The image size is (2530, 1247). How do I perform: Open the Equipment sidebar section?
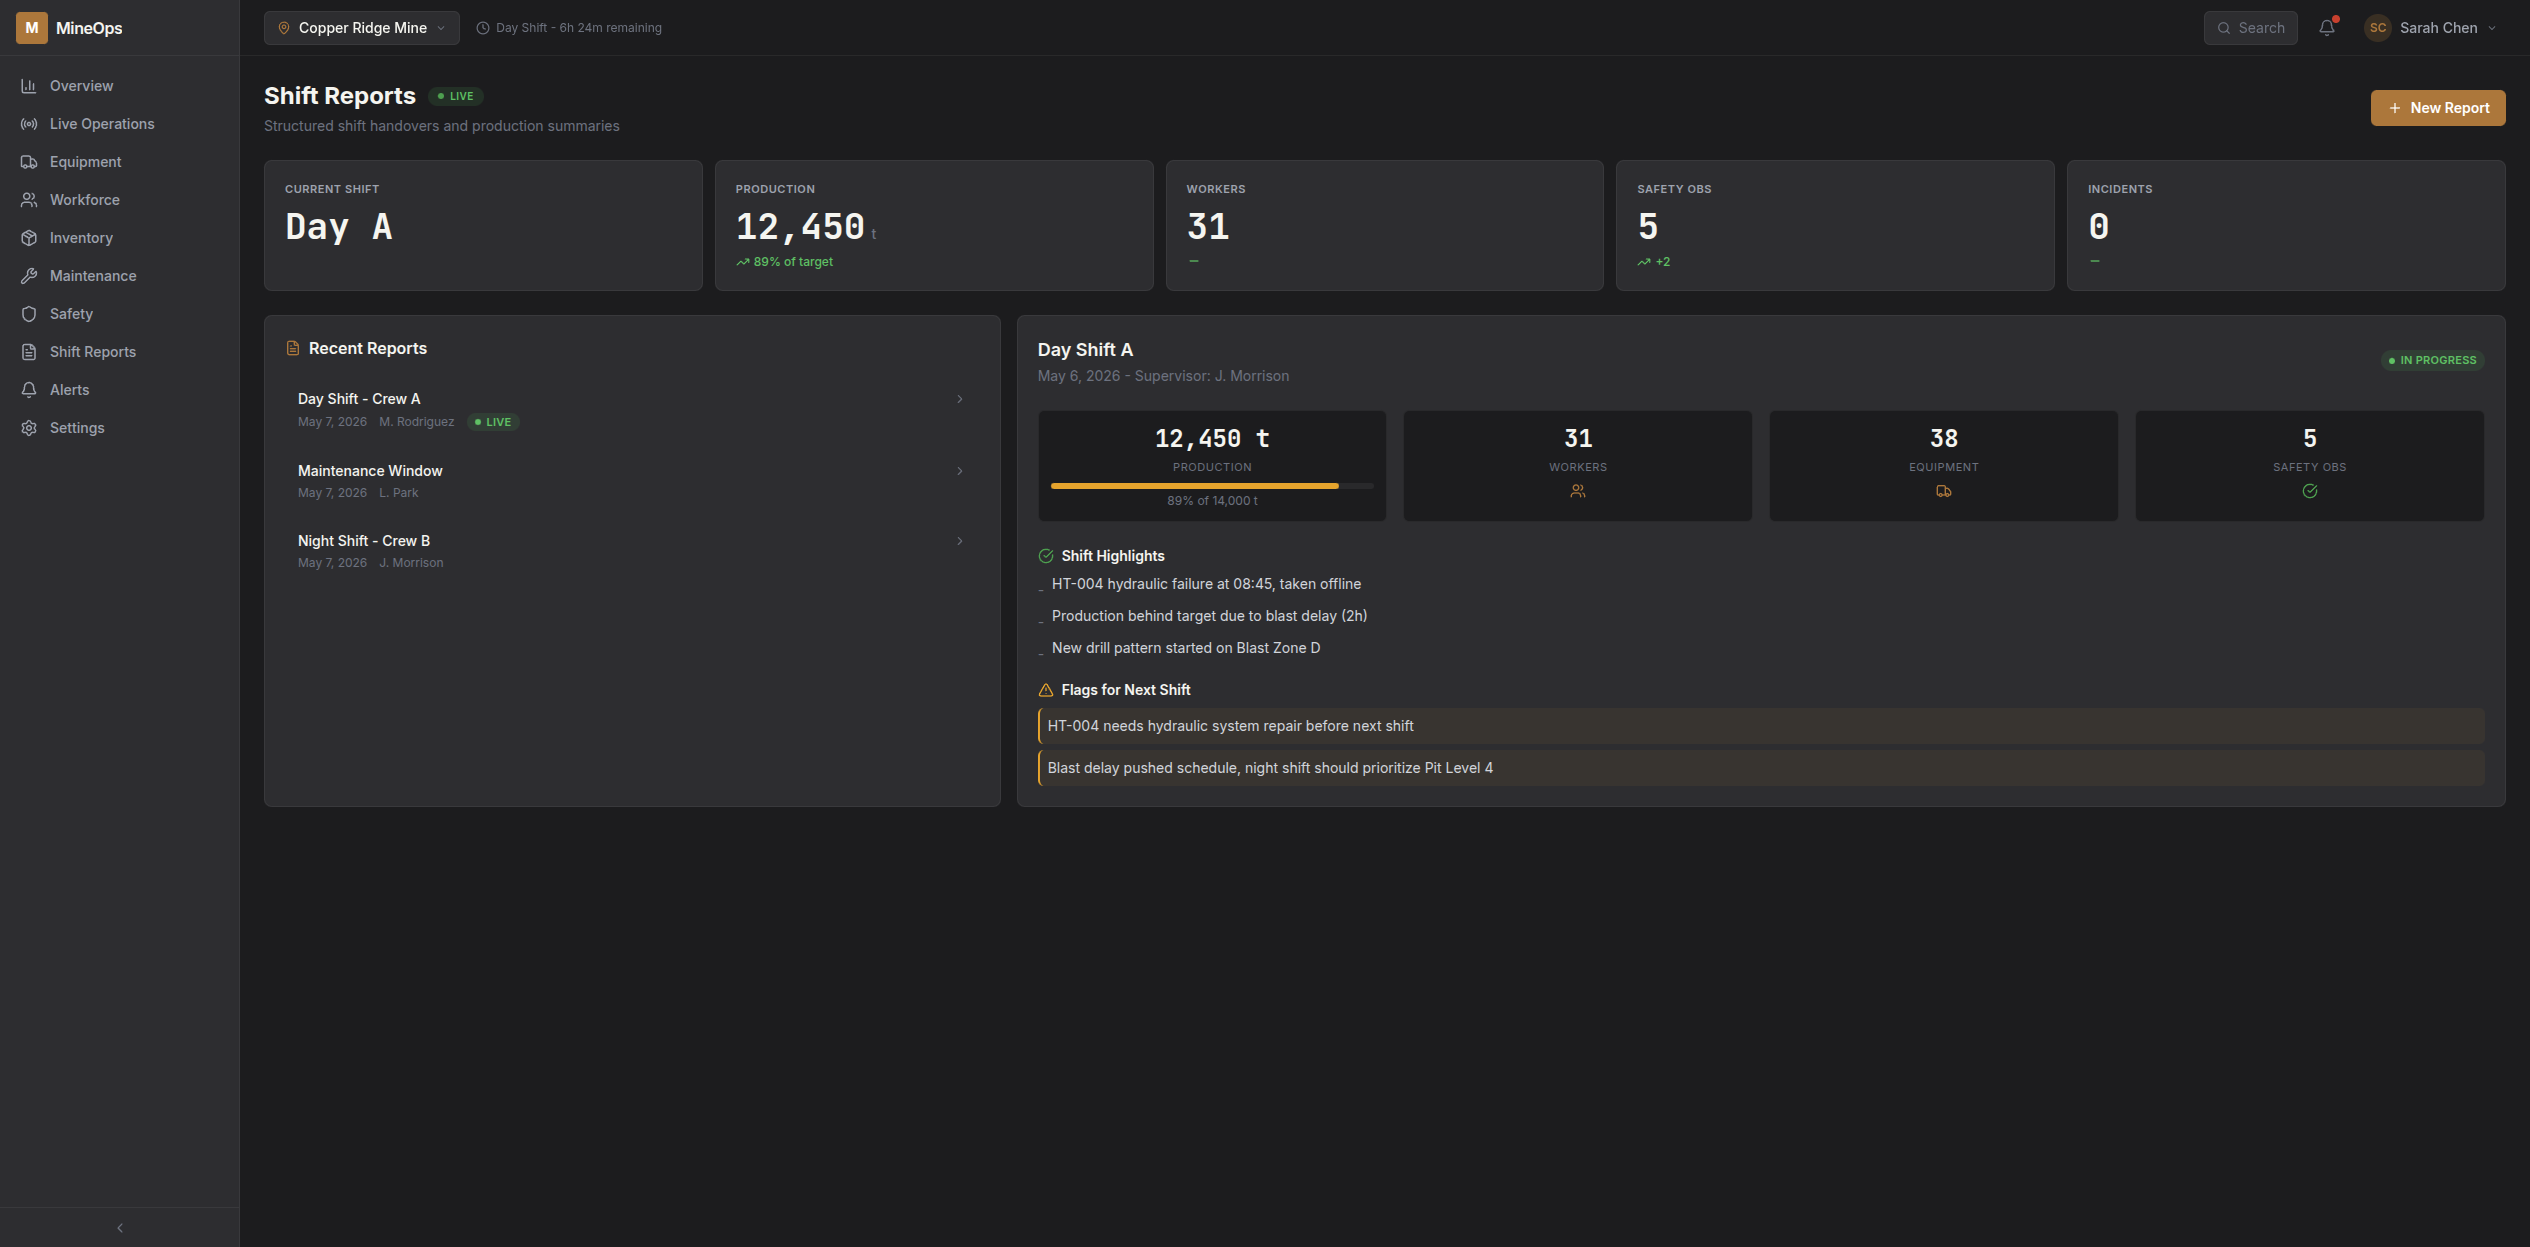point(120,162)
